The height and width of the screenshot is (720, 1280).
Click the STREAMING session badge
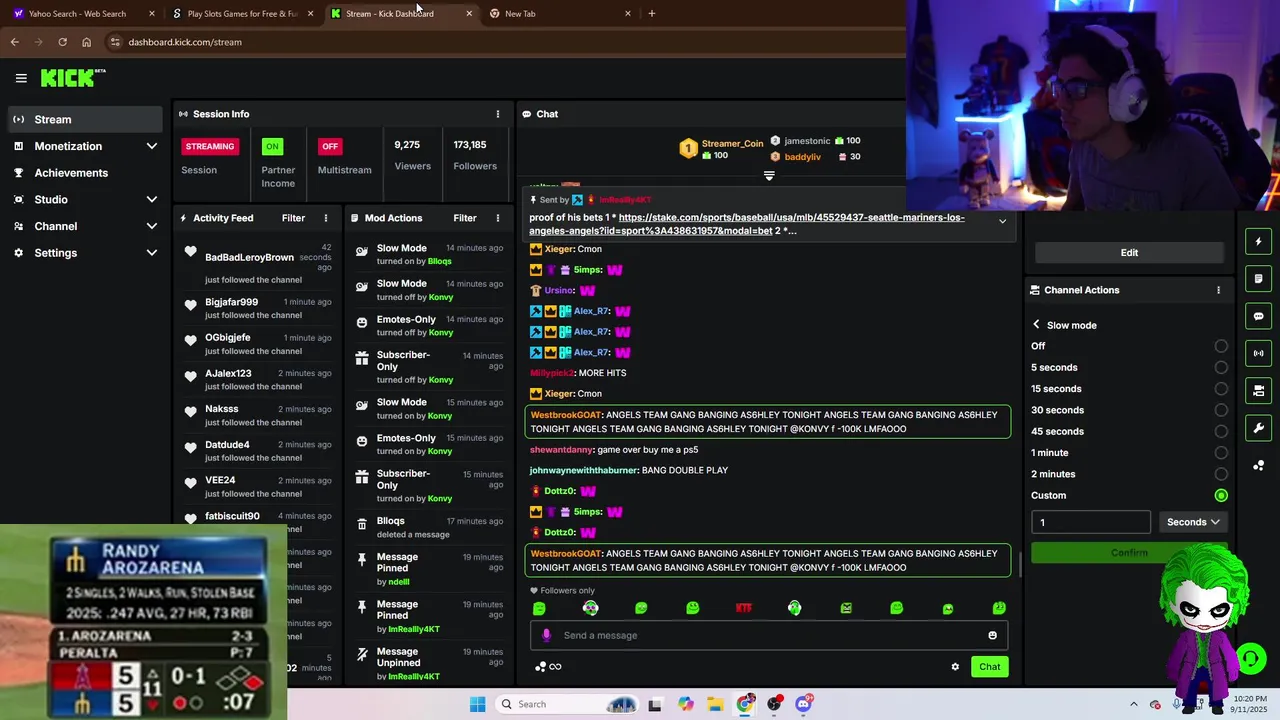(x=209, y=146)
